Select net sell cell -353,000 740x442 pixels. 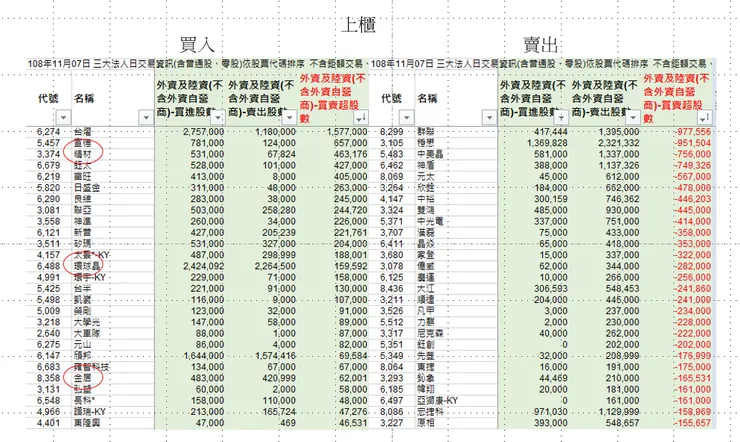click(x=692, y=244)
